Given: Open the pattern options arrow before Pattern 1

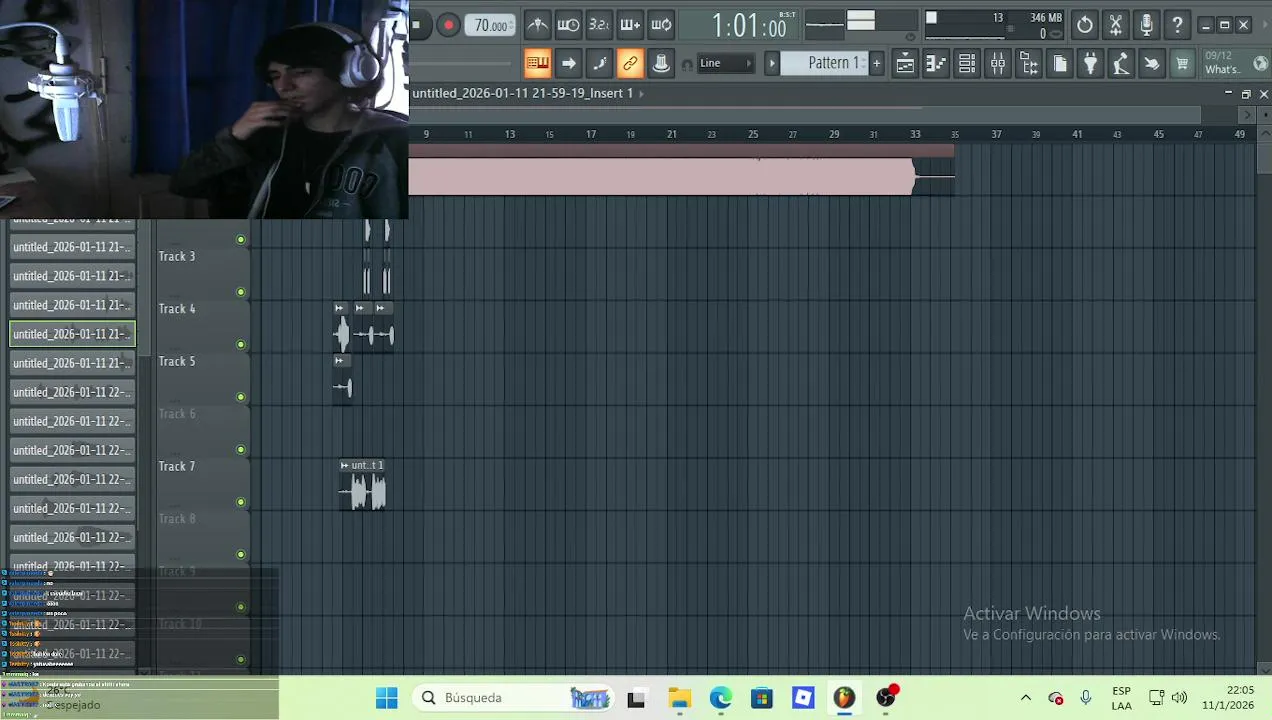Looking at the screenshot, I should pyautogui.click(x=772, y=63).
